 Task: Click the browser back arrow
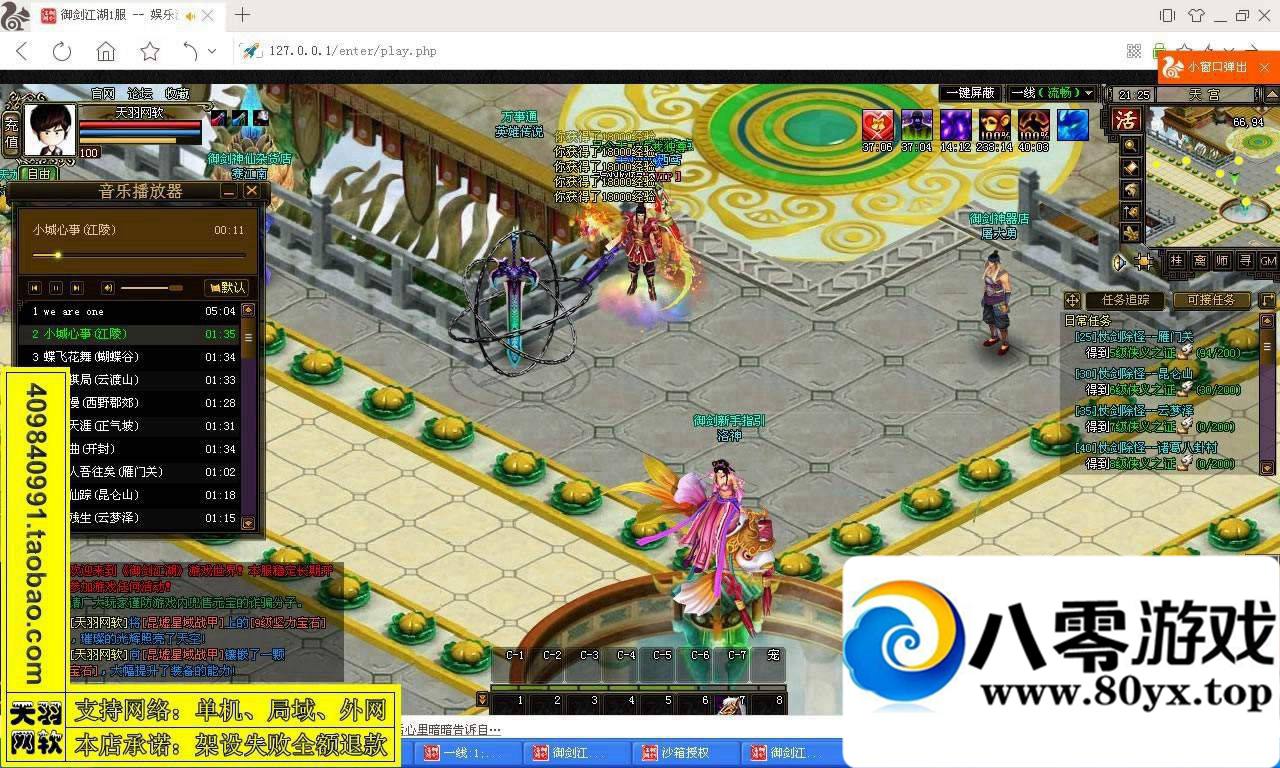pos(22,51)
